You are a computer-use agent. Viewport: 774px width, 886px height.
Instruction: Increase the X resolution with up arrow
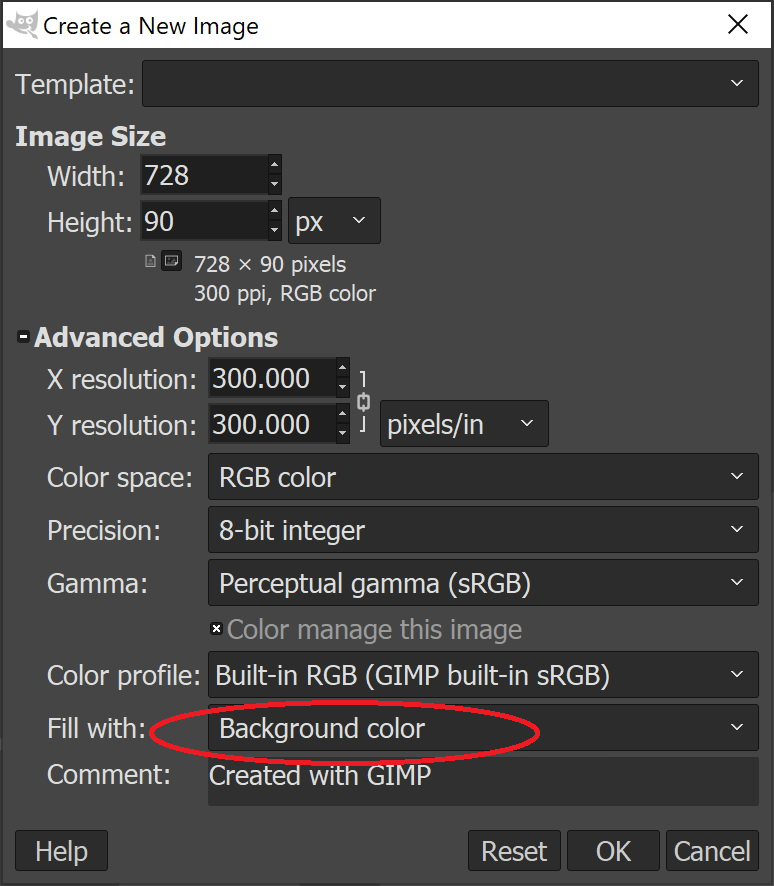pos(343,368)
